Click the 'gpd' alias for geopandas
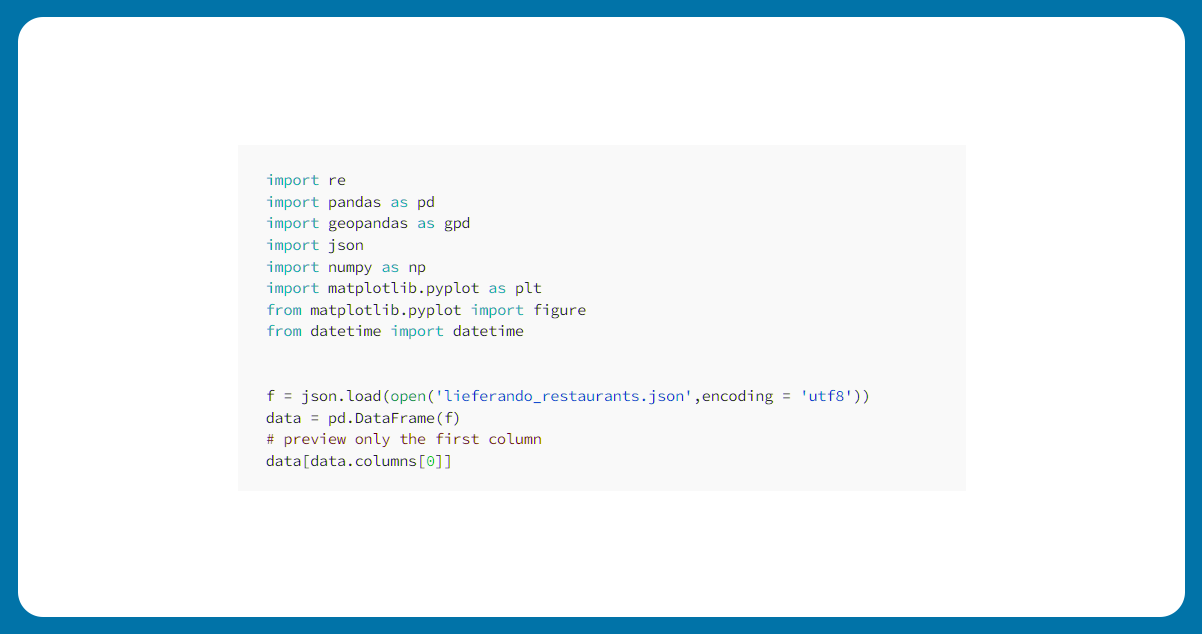Image resolution: width=1202 pixels, height=634 pixels. tap(457, 223)
